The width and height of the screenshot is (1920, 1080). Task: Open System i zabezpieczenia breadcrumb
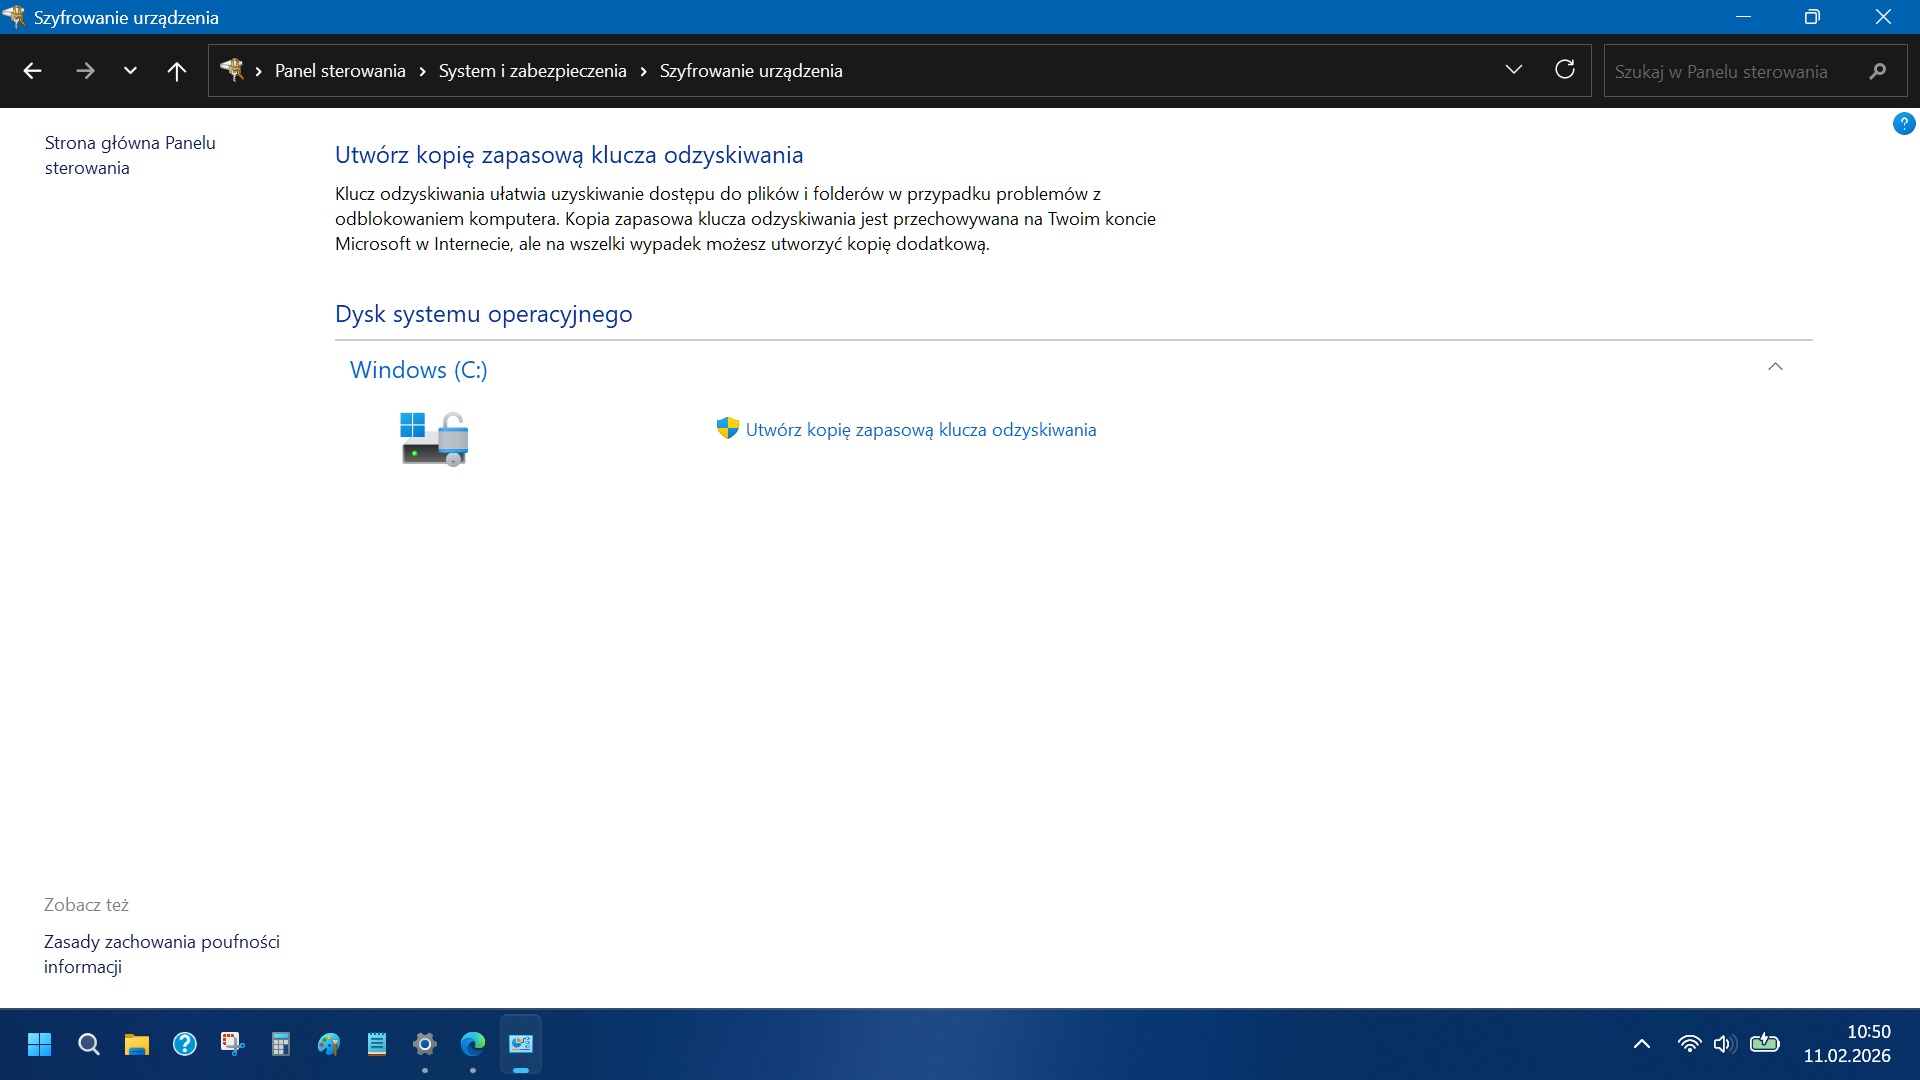[x=532, y=71]
